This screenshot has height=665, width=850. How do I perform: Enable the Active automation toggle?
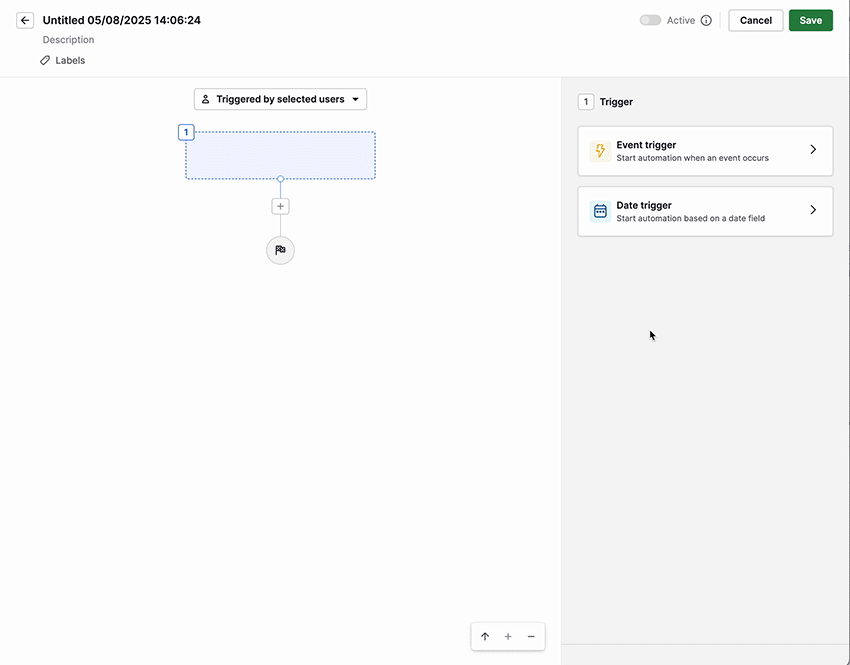[650, 19]
